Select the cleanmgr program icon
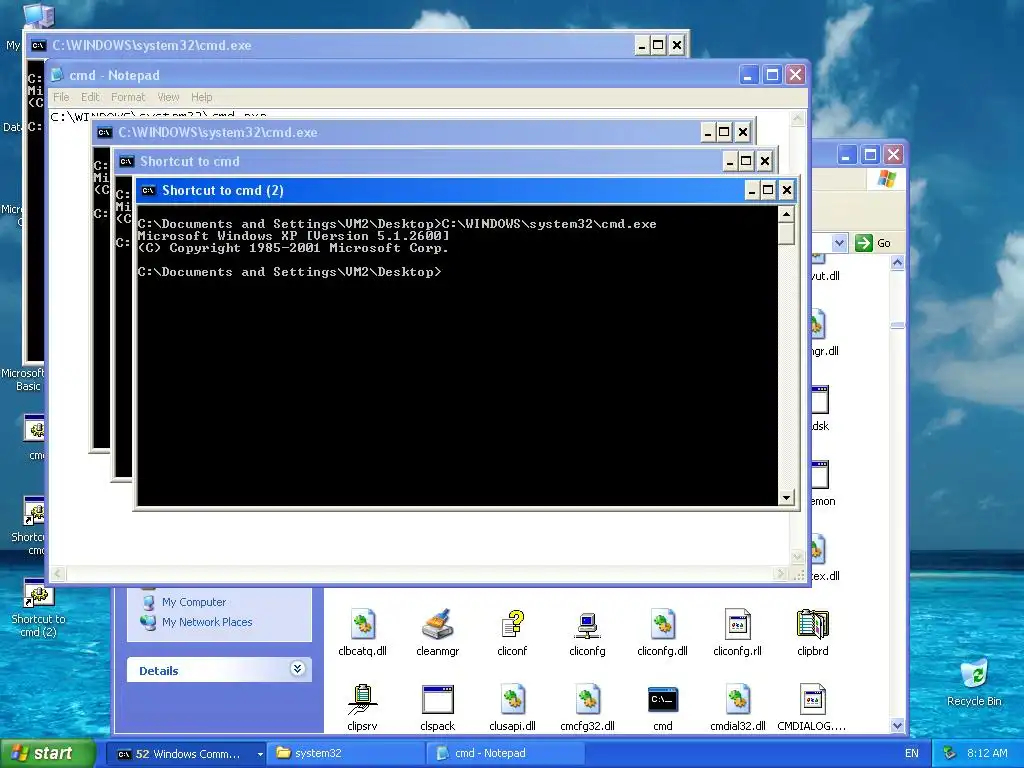 pos(438,624)
